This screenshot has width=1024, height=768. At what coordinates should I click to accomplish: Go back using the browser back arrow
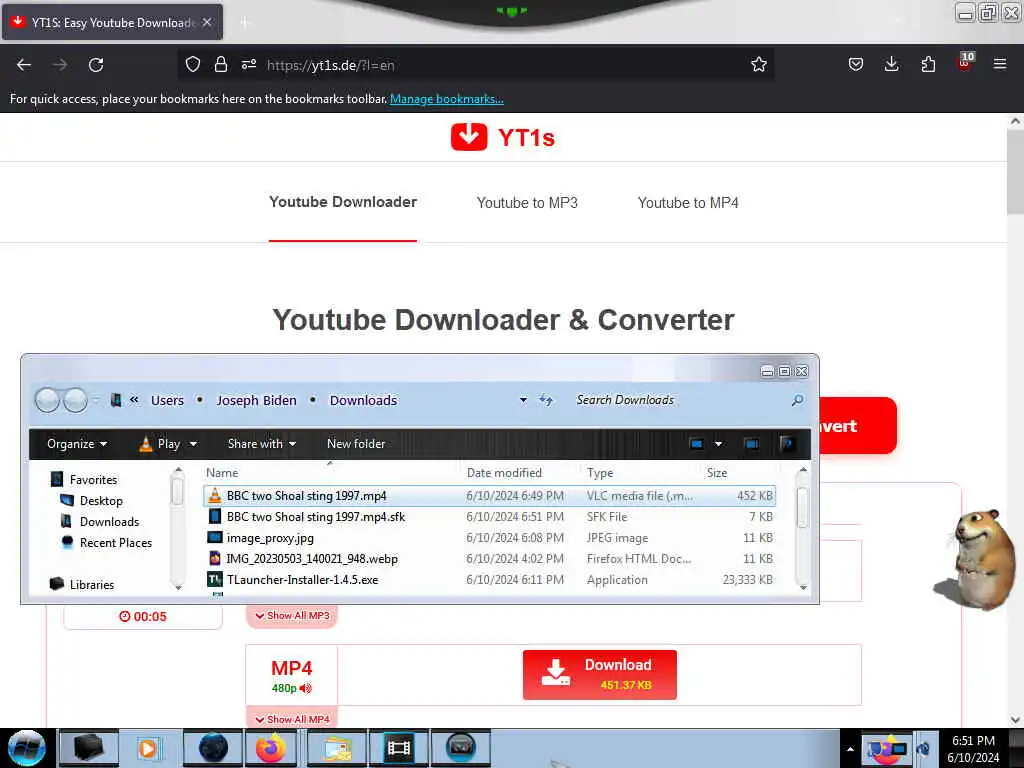pyautogui.click(x=24, y=65)
